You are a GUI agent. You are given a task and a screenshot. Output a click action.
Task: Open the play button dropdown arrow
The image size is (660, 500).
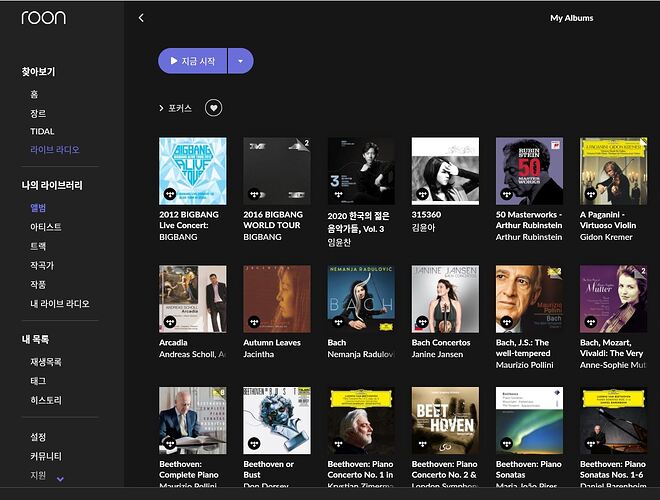(x=240, y=61)
